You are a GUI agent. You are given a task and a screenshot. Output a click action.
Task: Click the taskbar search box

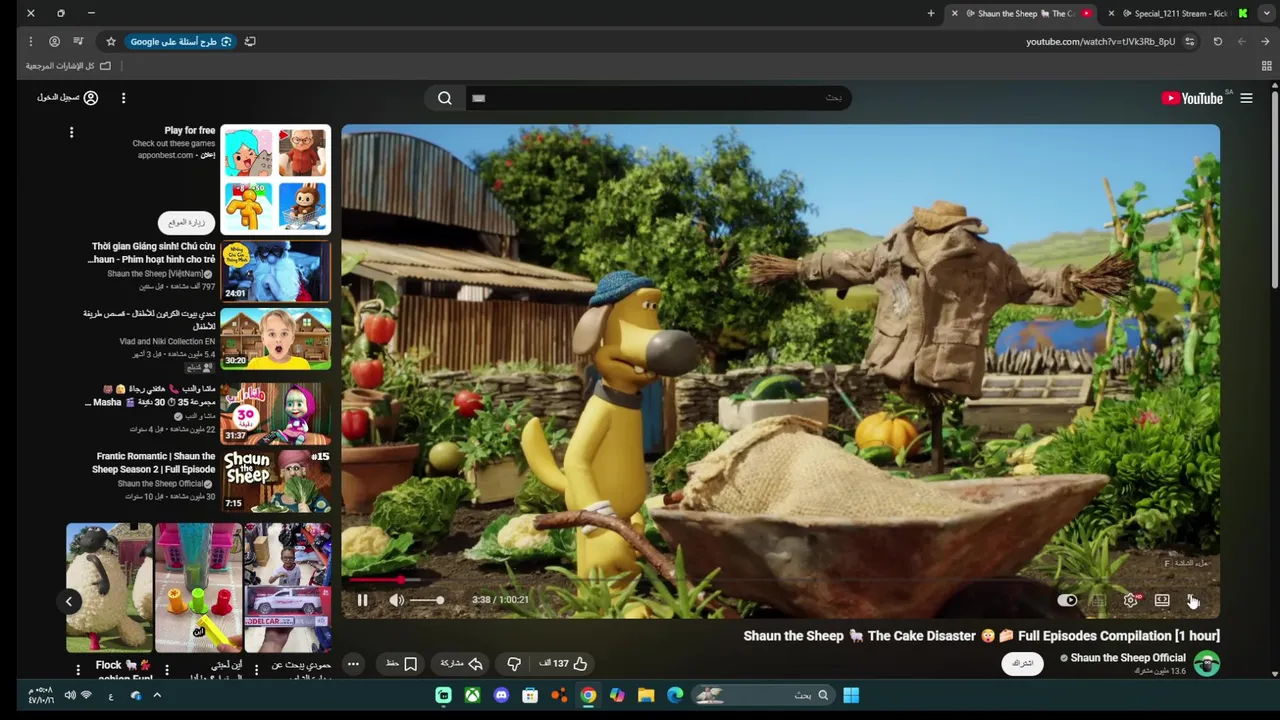click(762, 695)
